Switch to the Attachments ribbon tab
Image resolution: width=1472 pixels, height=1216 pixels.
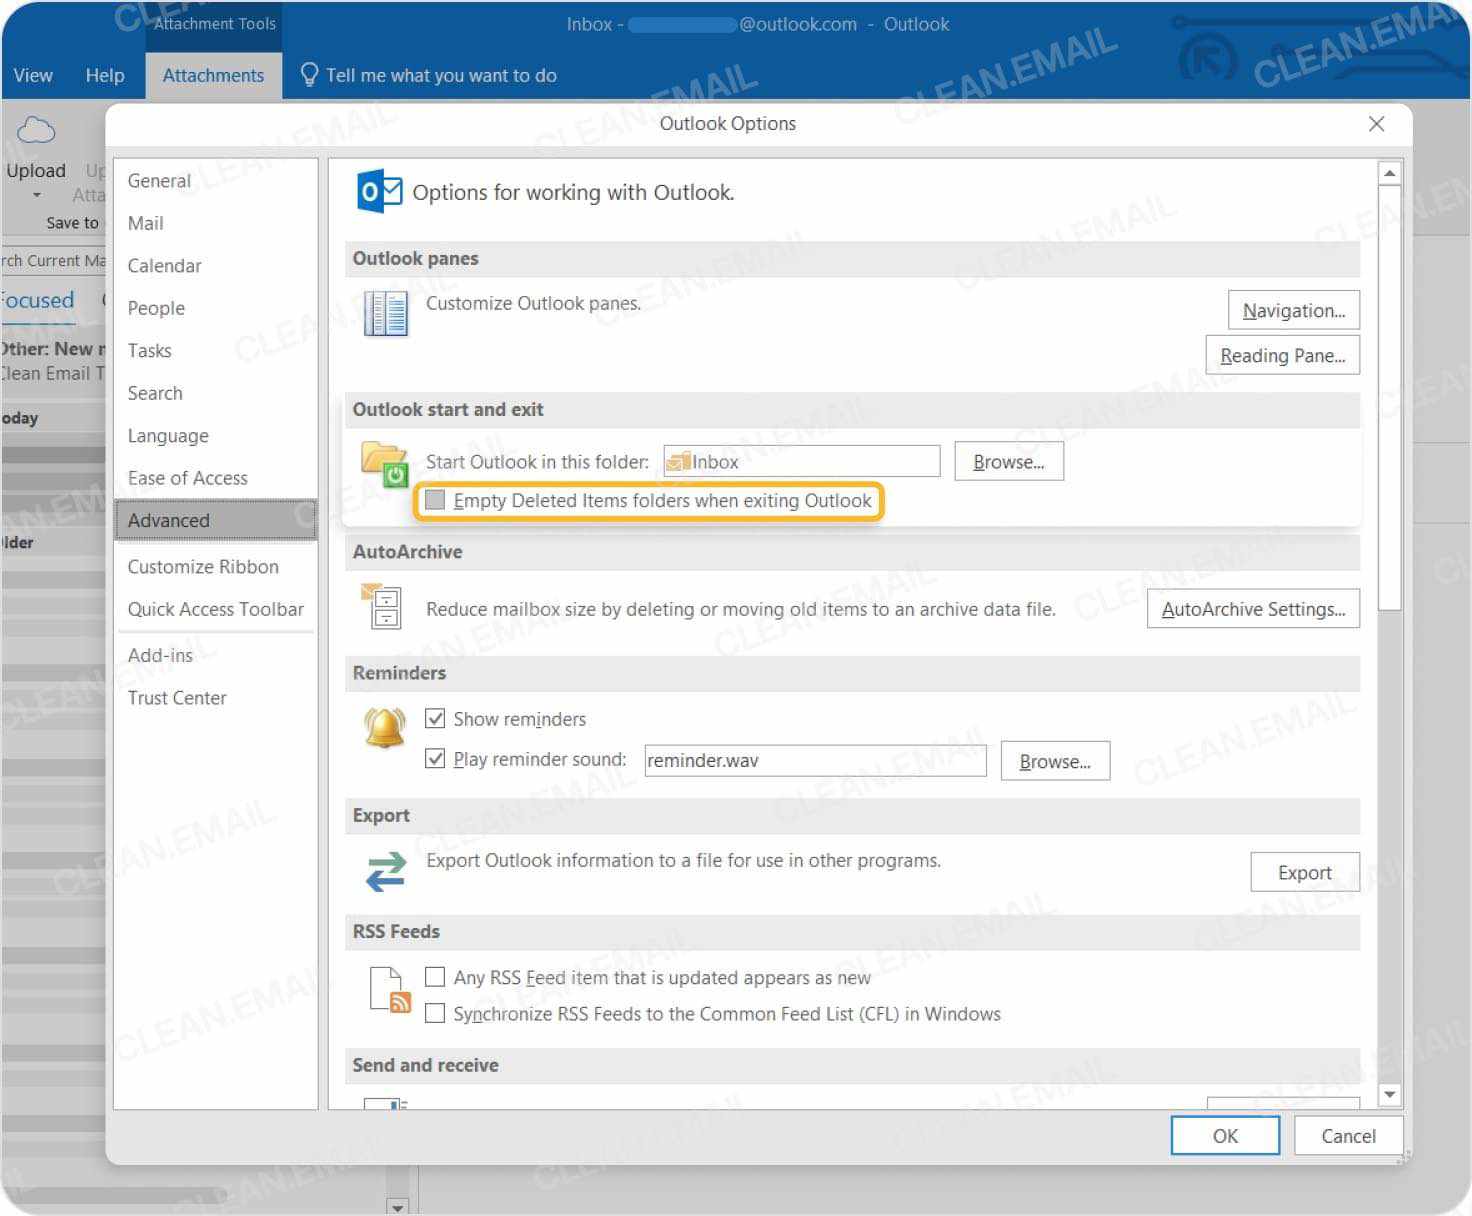[213, 75]
